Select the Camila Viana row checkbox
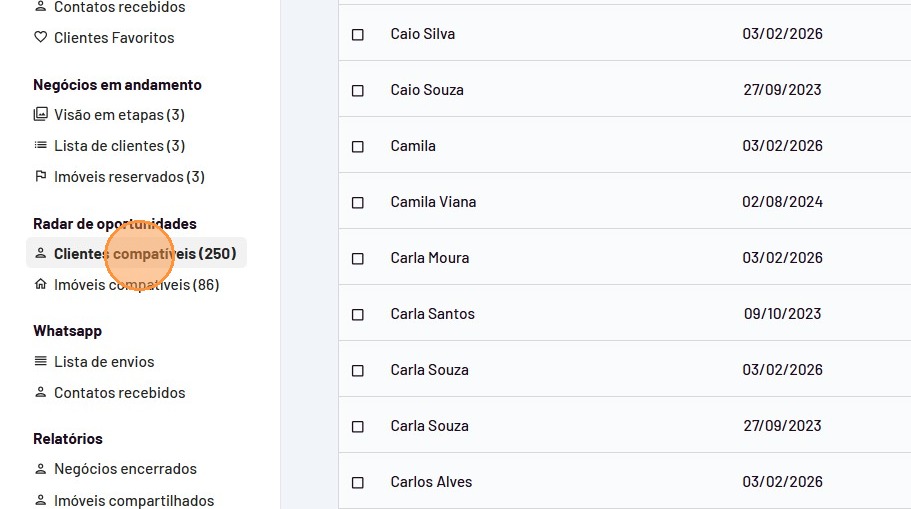 click(x=358, y=202)
